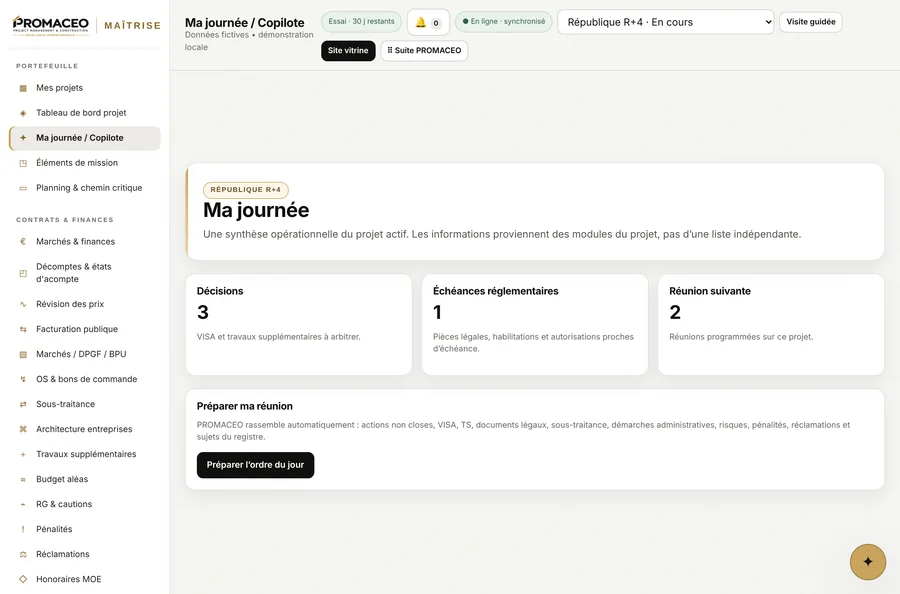Click the Données fictives démonstration locale subtitle
Screen dimensions: 900x594
(x=249, y=41)
